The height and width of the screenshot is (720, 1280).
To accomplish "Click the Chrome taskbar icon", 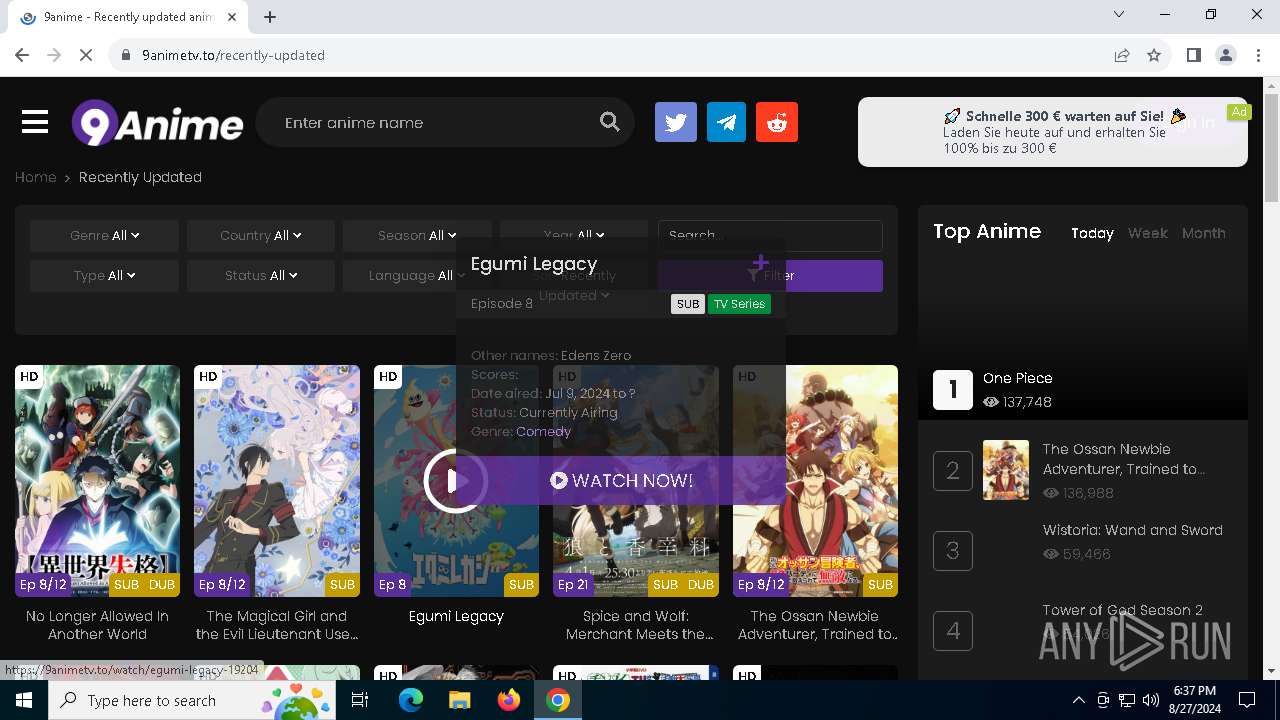I will click(x=558, y=700).
